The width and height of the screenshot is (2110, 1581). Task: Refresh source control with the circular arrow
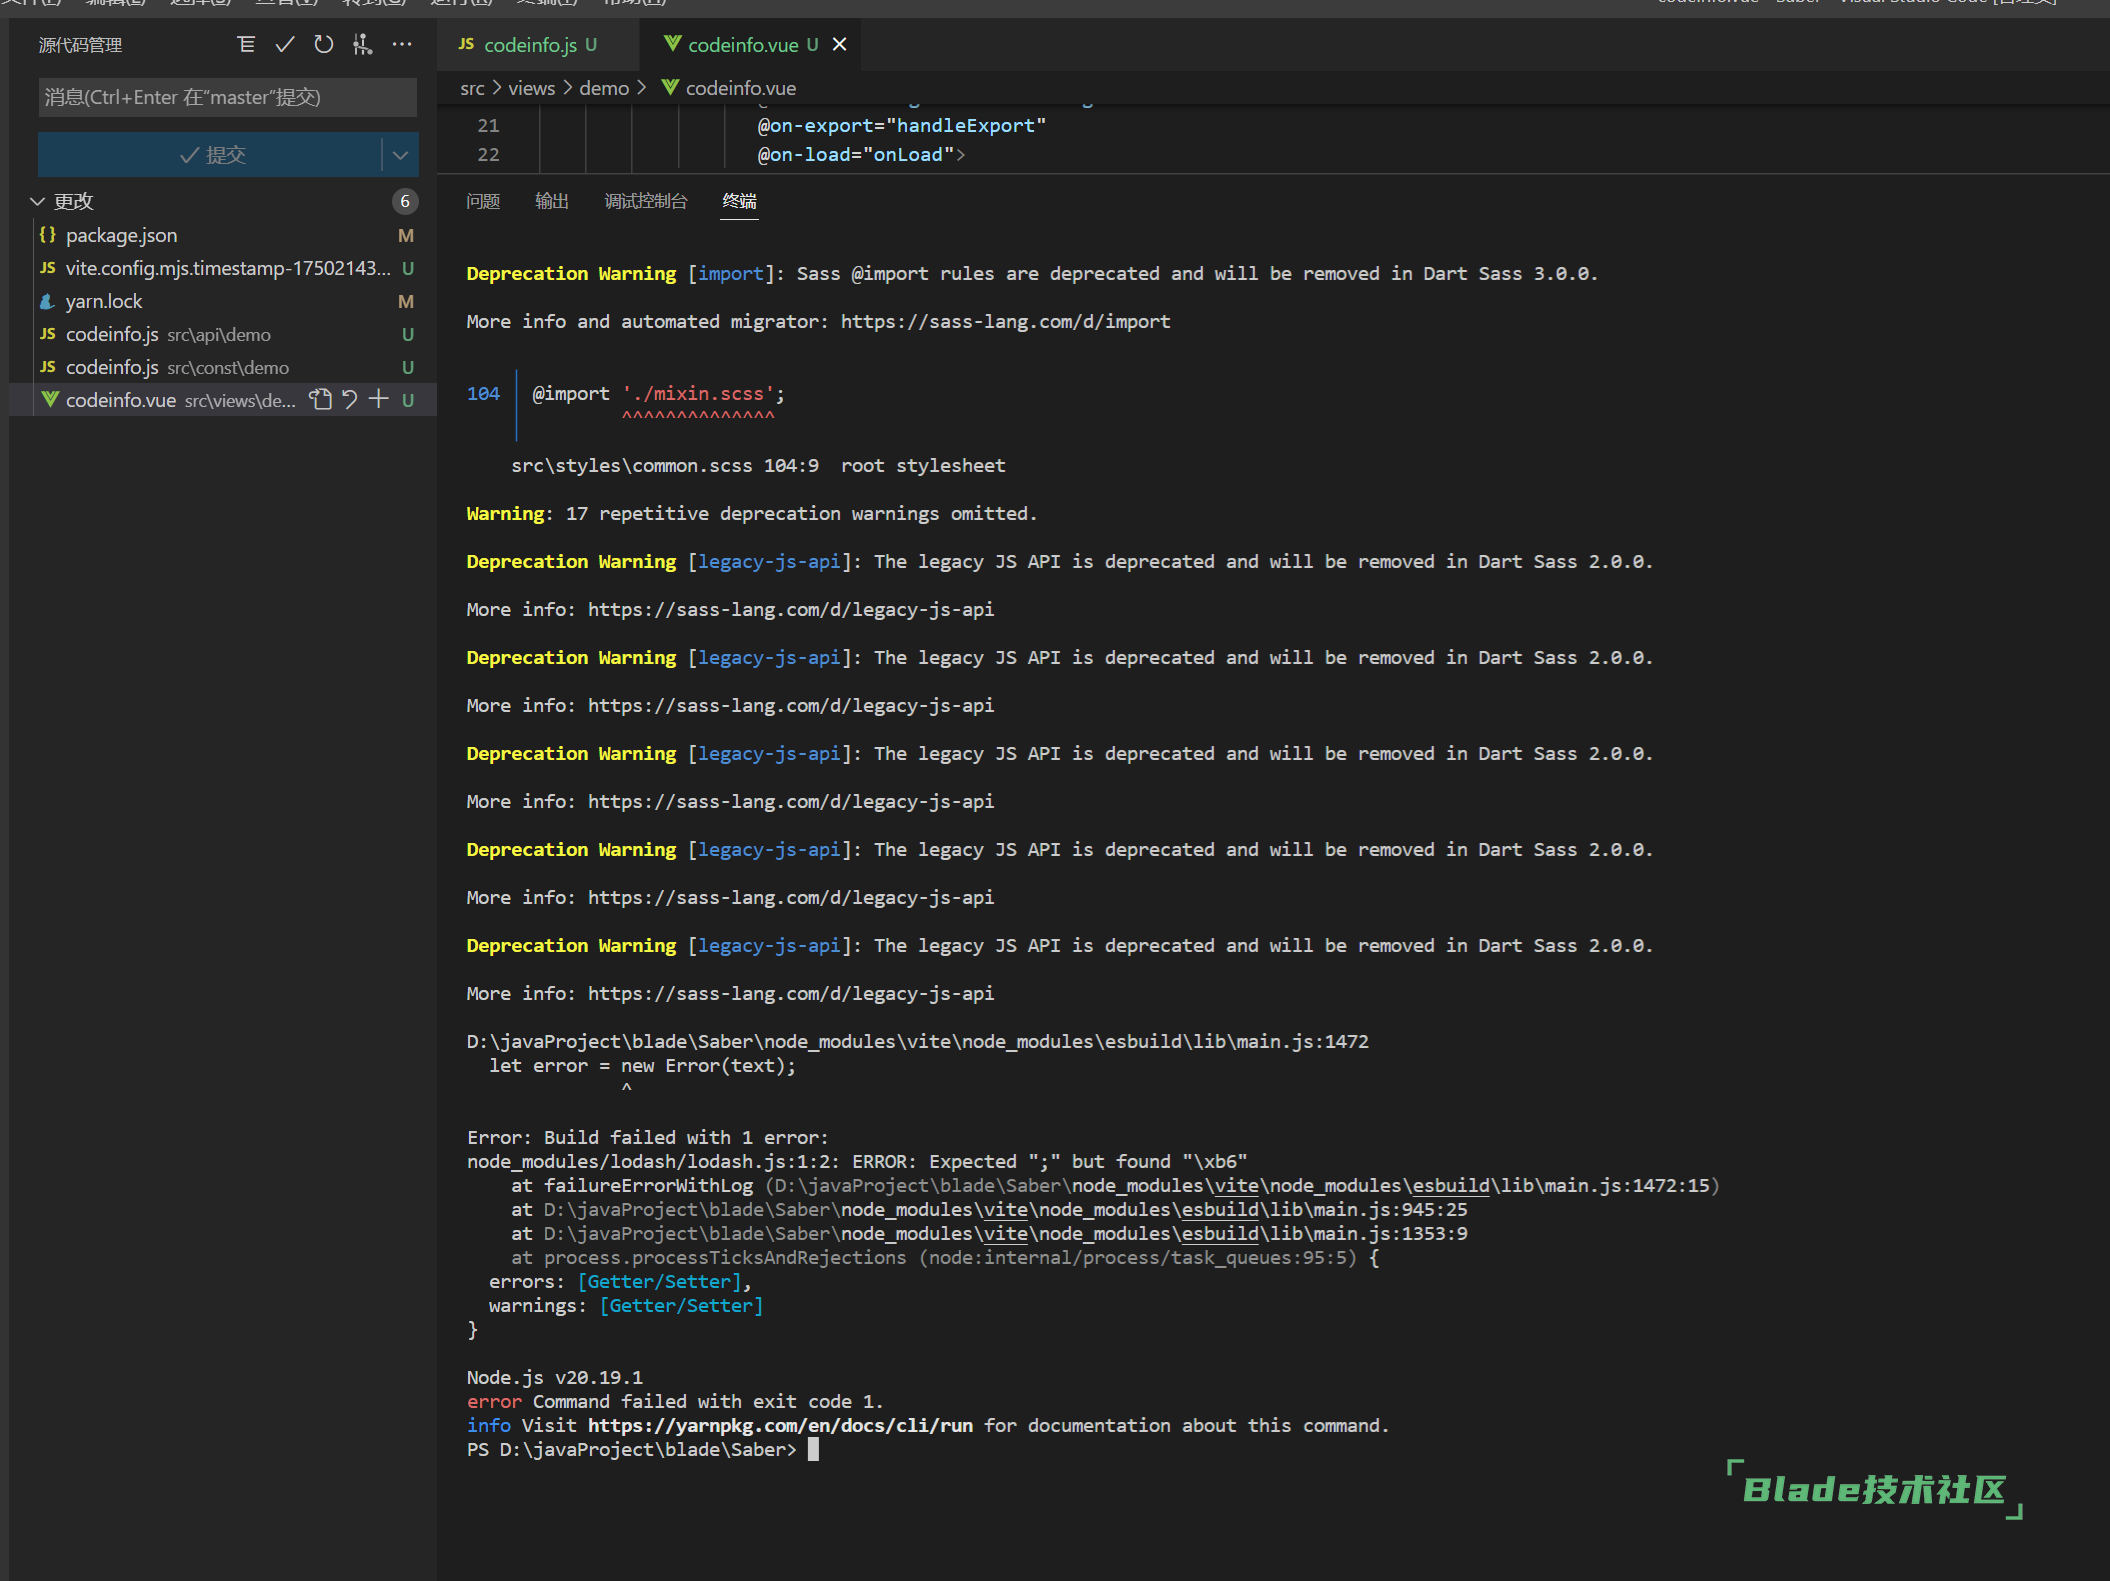point(324,44)
